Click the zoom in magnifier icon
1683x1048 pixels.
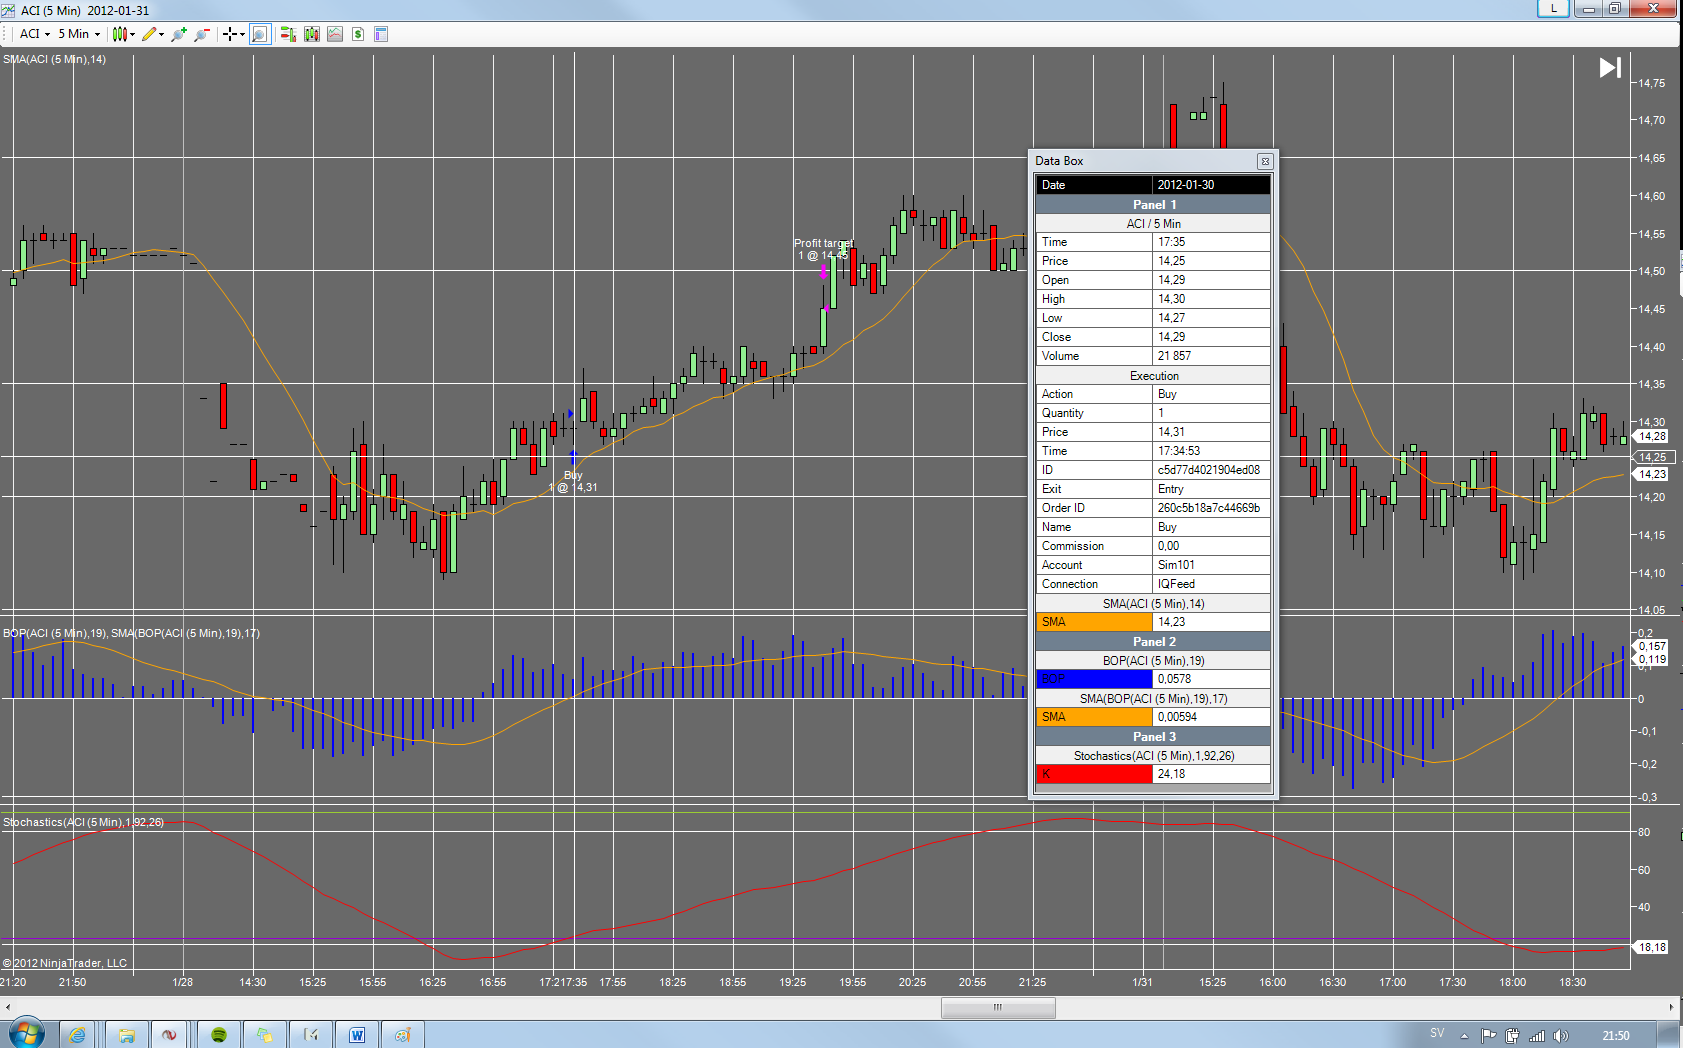[179, 34]
